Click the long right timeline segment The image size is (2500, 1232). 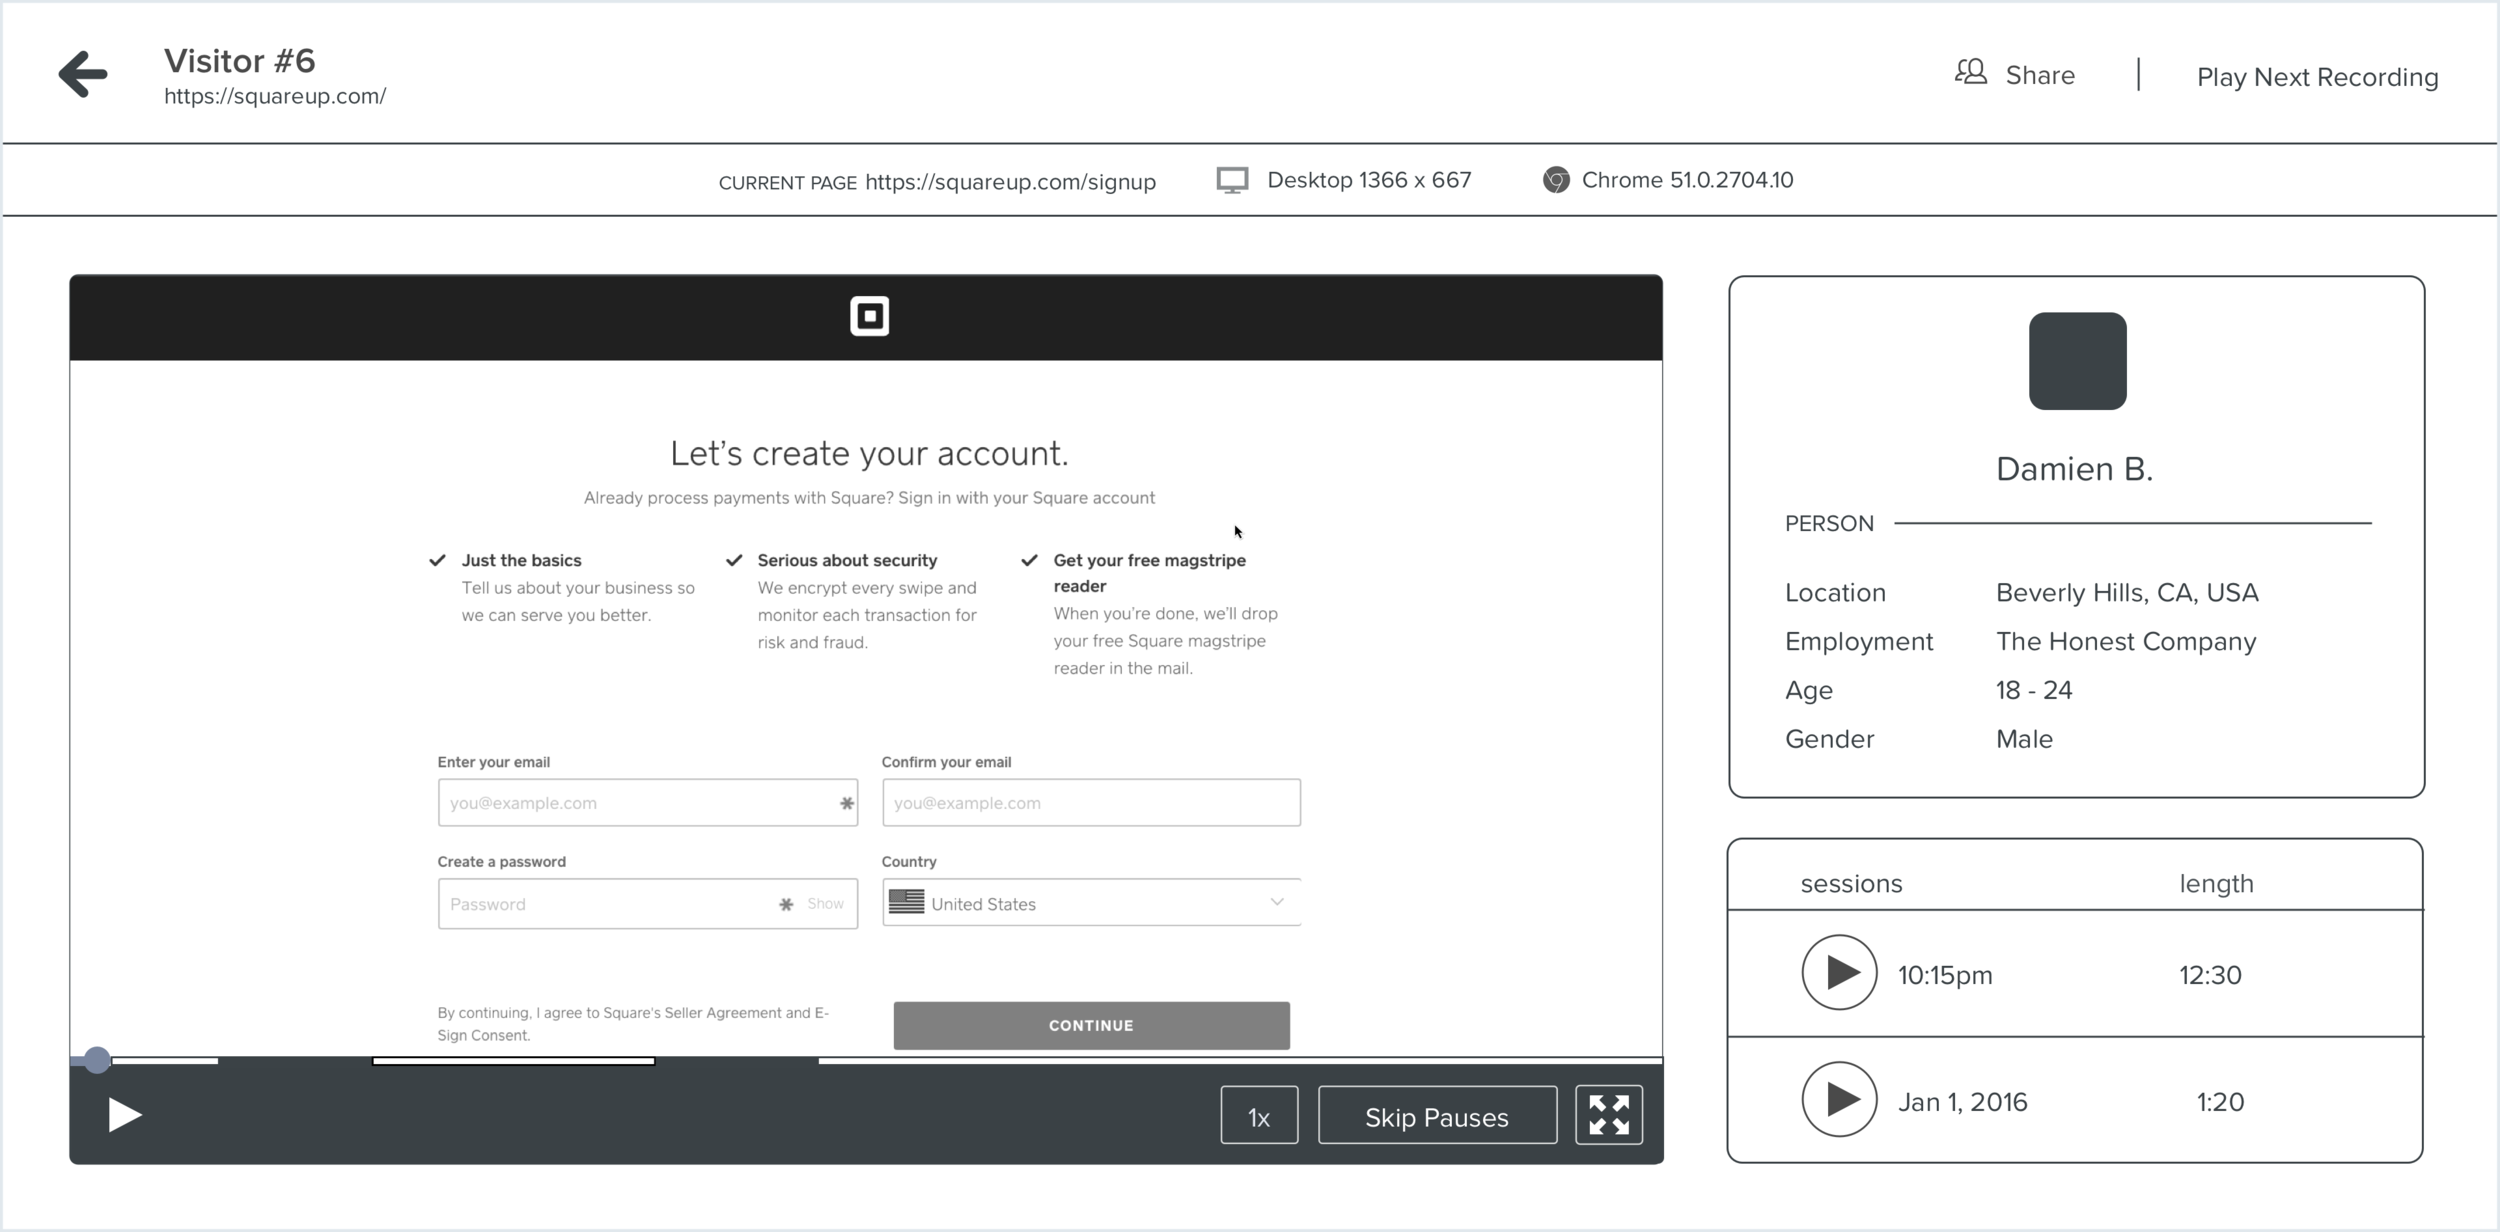point(1240,1061)
